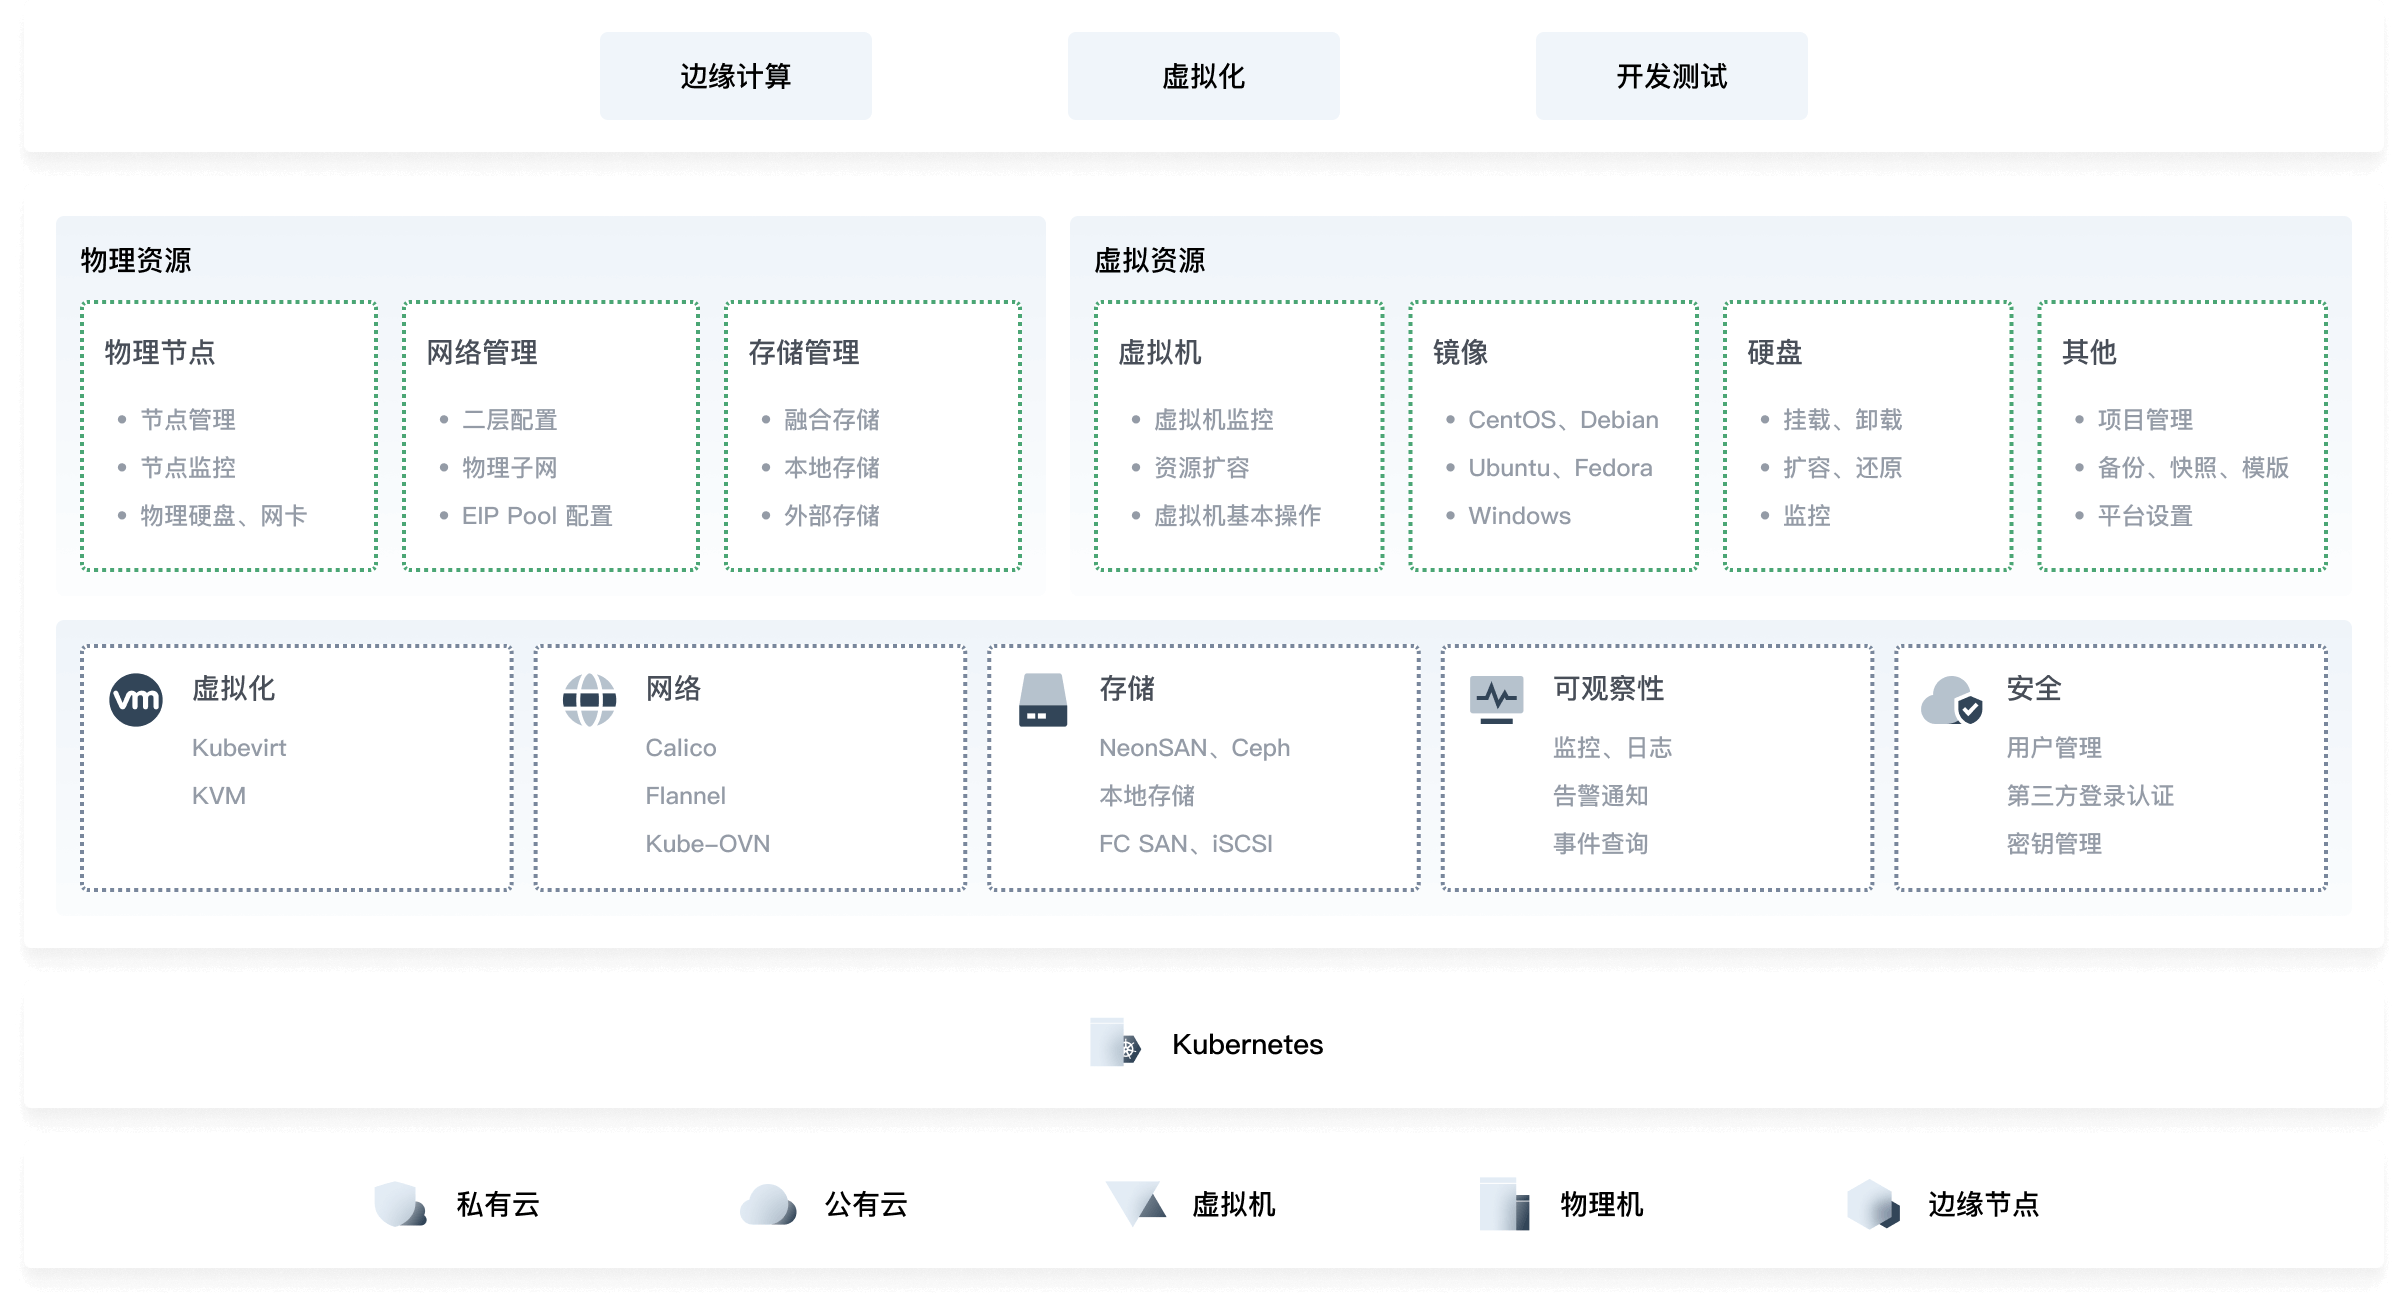2408x1316 pixels.
Task: Click 二层配置 list item
Action: pos(510,420)
